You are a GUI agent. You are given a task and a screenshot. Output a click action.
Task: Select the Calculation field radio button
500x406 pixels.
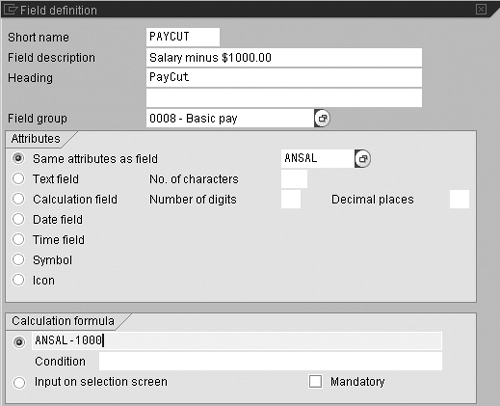(18, 199)
